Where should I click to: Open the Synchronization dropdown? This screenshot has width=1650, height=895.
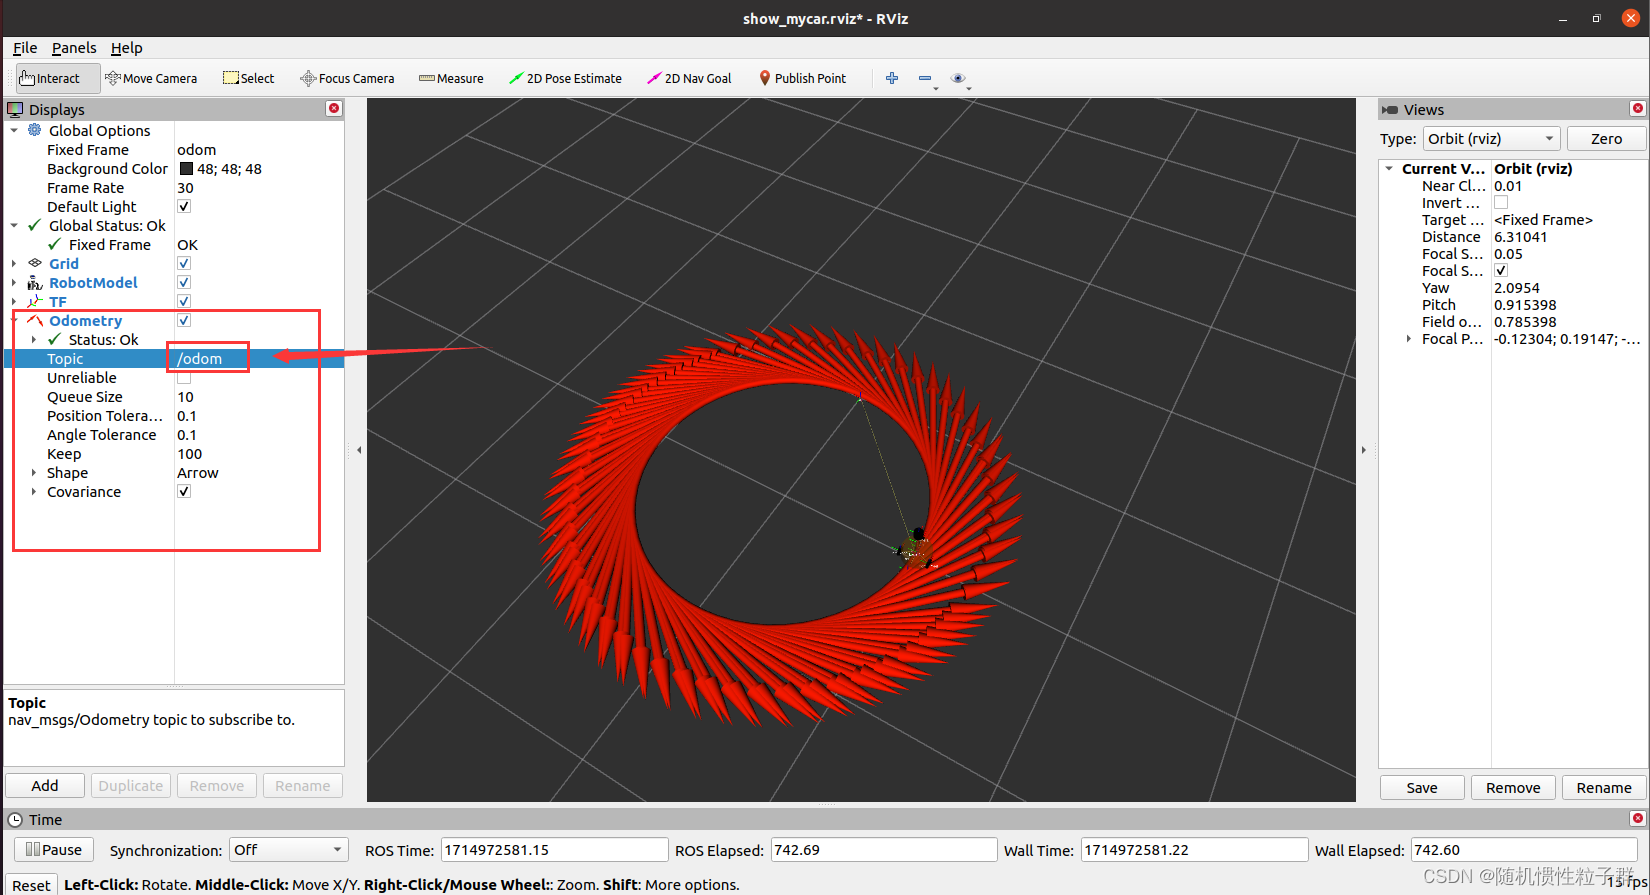(289, 850)
